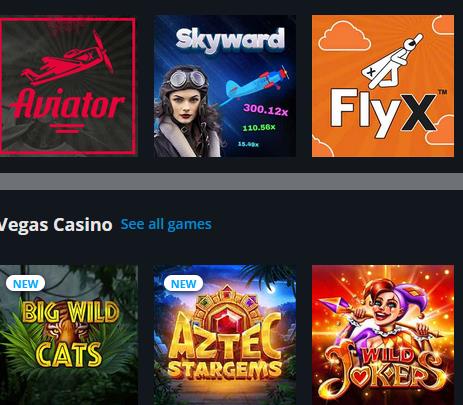Open the Wild Jokers game tile
463x405 pixels.
click(383, 335)
